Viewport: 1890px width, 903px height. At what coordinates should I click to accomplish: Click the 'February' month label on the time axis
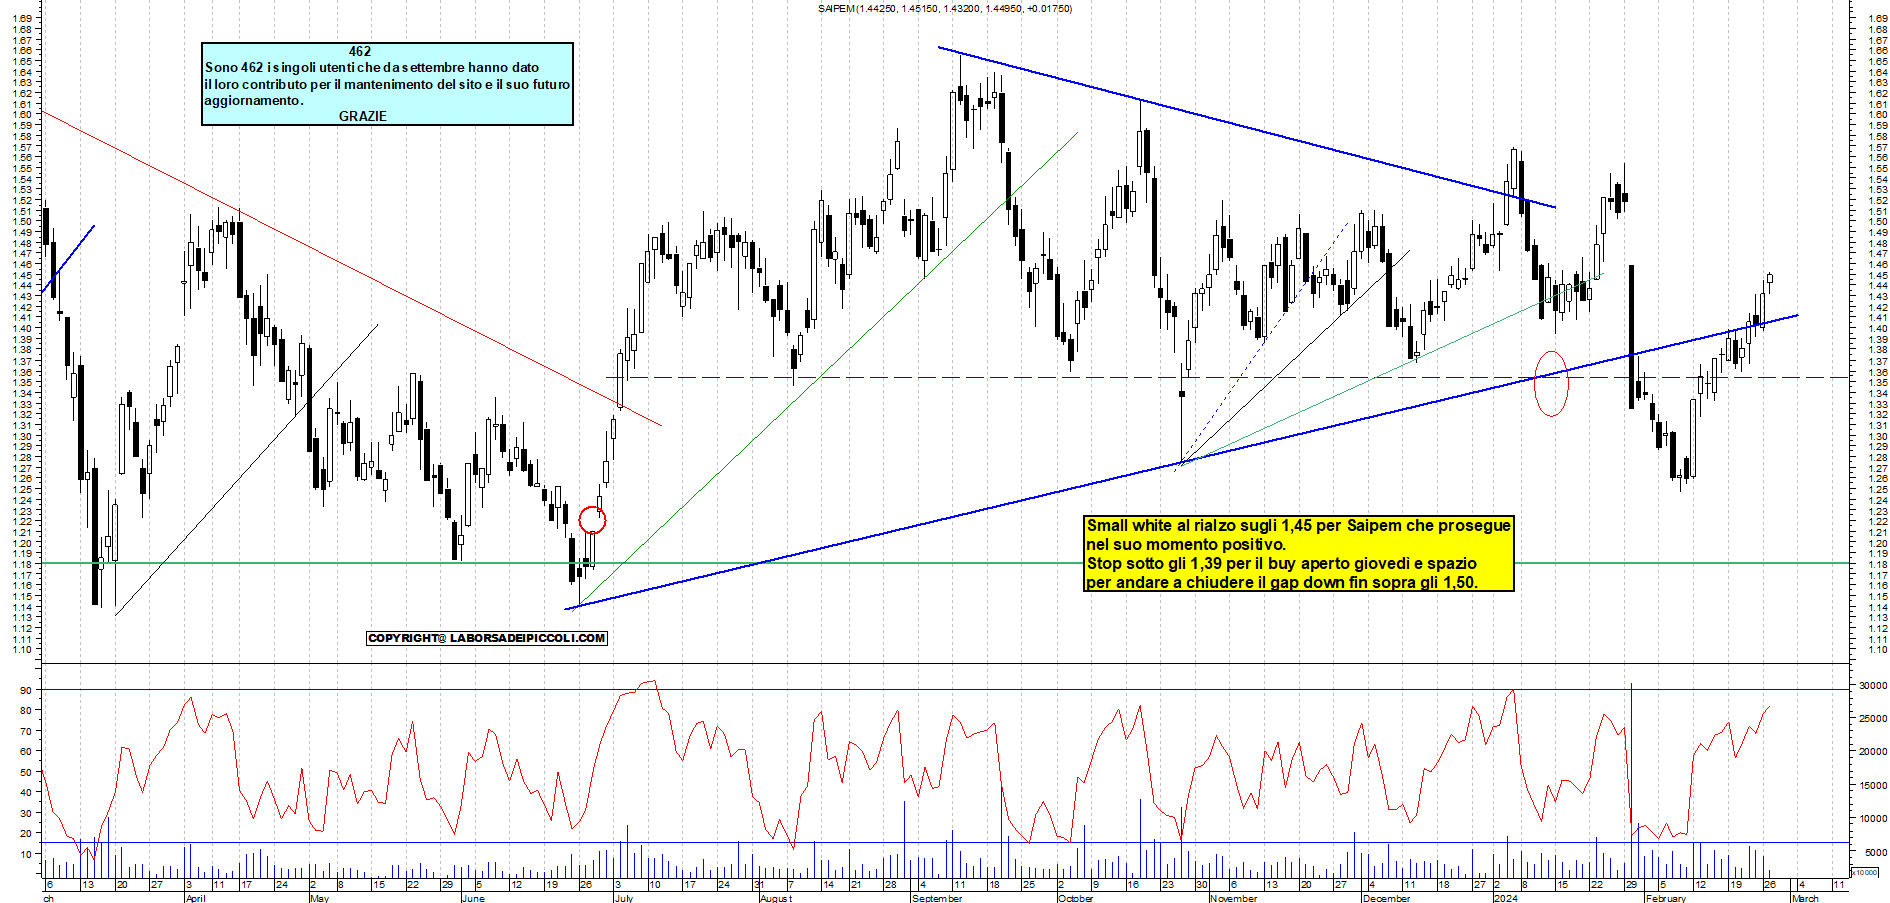(x=1665, y=898)
